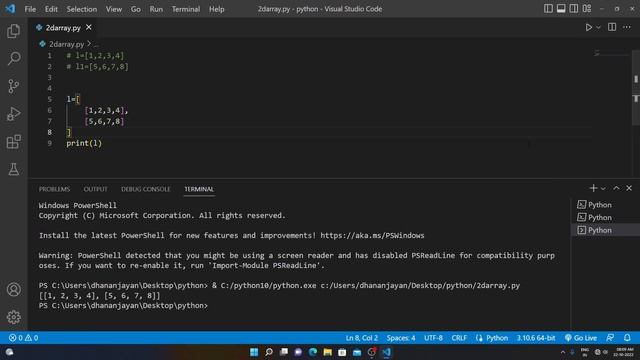Open the Extensions view
The width and height of the screenshot is (640, 360).
[13, 142]
